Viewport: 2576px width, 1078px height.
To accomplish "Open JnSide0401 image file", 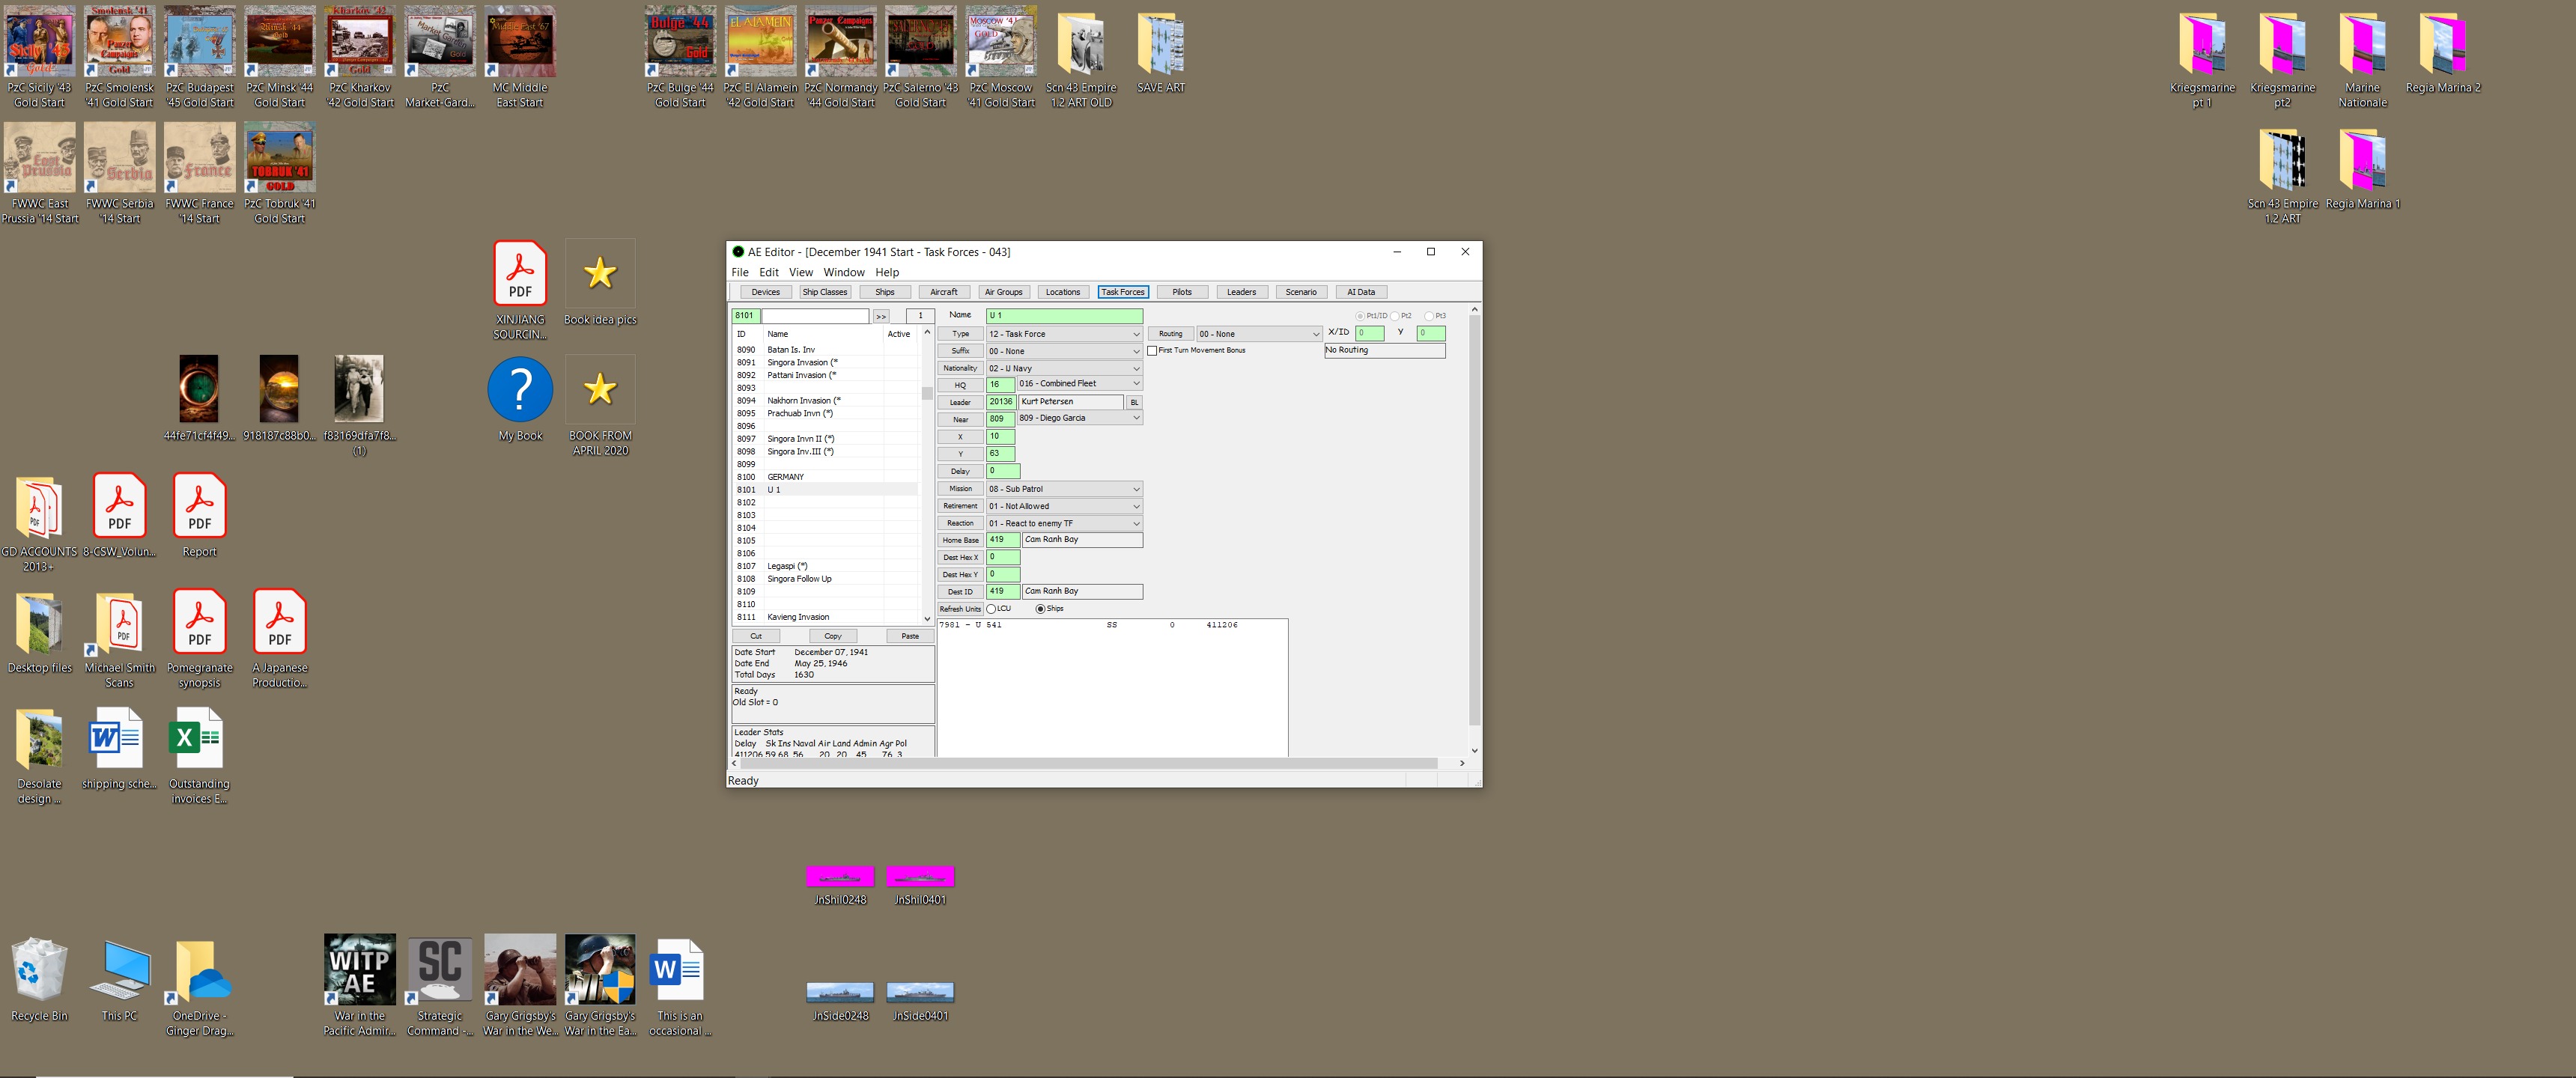I will [920, 1001].
